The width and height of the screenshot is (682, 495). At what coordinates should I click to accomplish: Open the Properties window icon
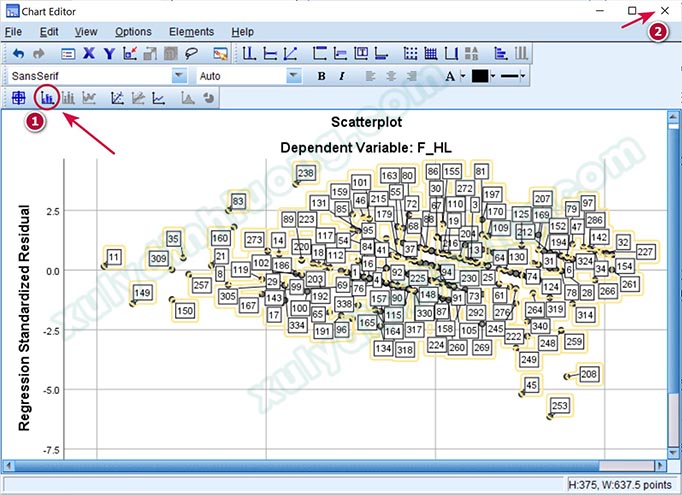(68, 53)
